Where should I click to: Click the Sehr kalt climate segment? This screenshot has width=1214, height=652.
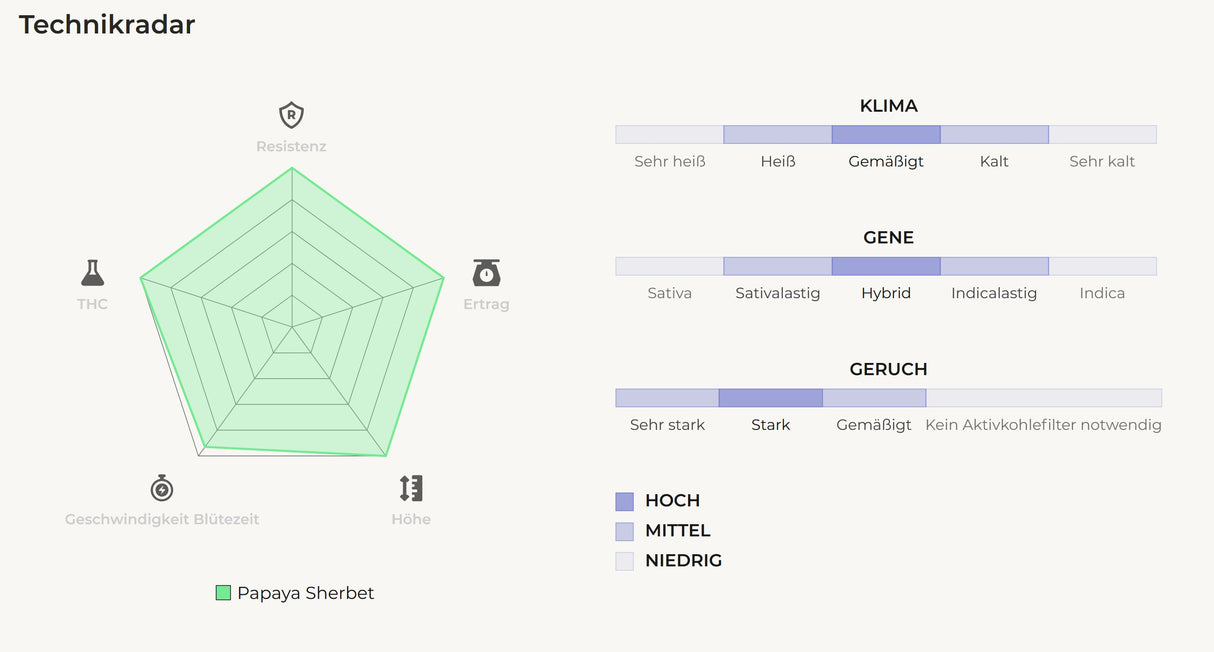tap(1102, 134)
